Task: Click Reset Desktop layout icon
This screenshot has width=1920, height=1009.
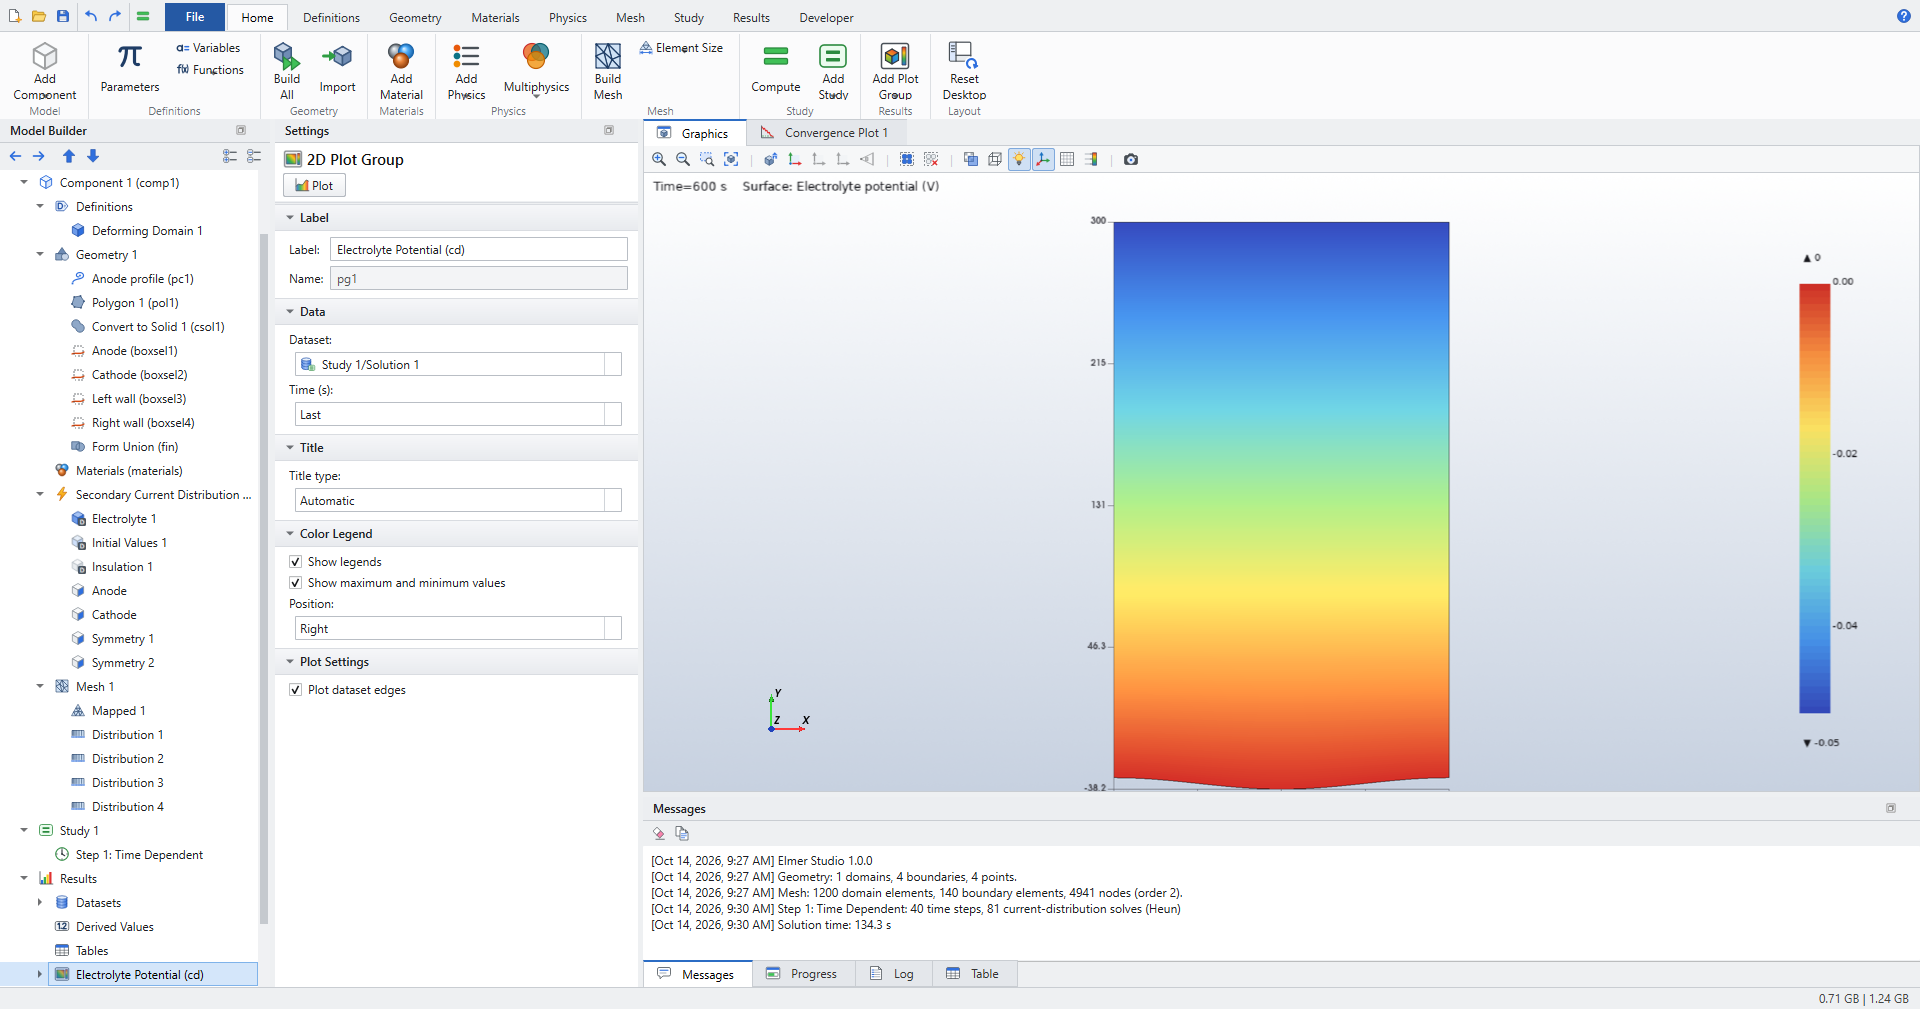Action: click(964, 71)
